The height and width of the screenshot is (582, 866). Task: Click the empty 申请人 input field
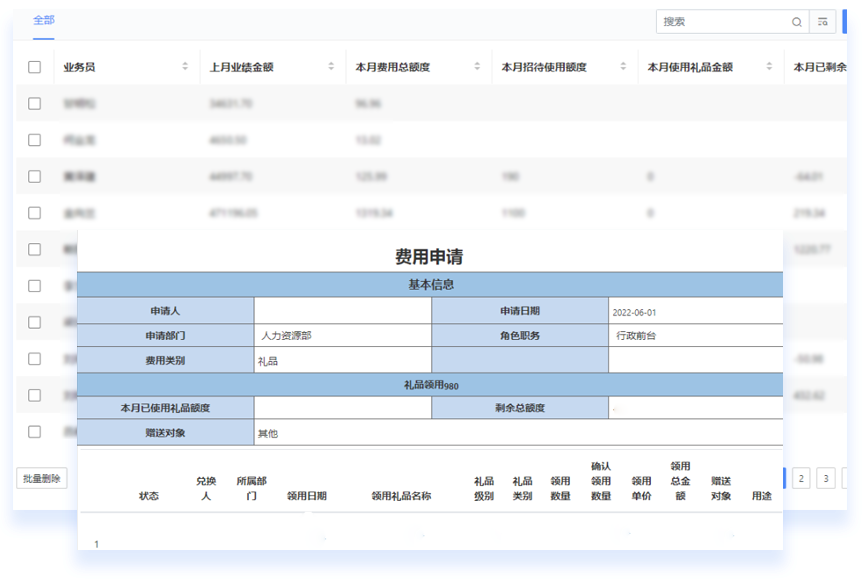(342, 311)
